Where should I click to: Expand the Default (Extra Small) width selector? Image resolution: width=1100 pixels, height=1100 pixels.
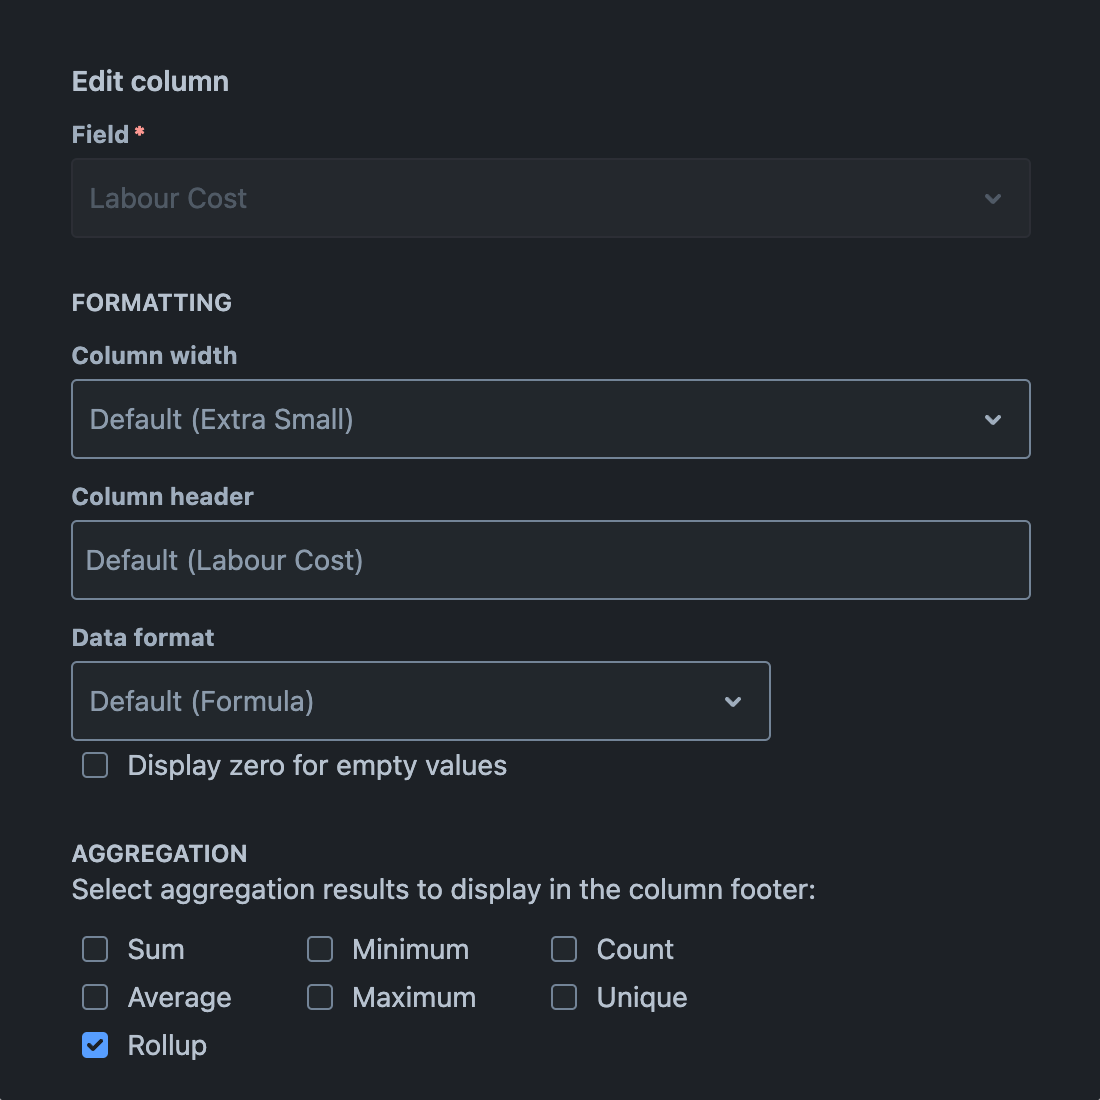[x=550, y=420]
